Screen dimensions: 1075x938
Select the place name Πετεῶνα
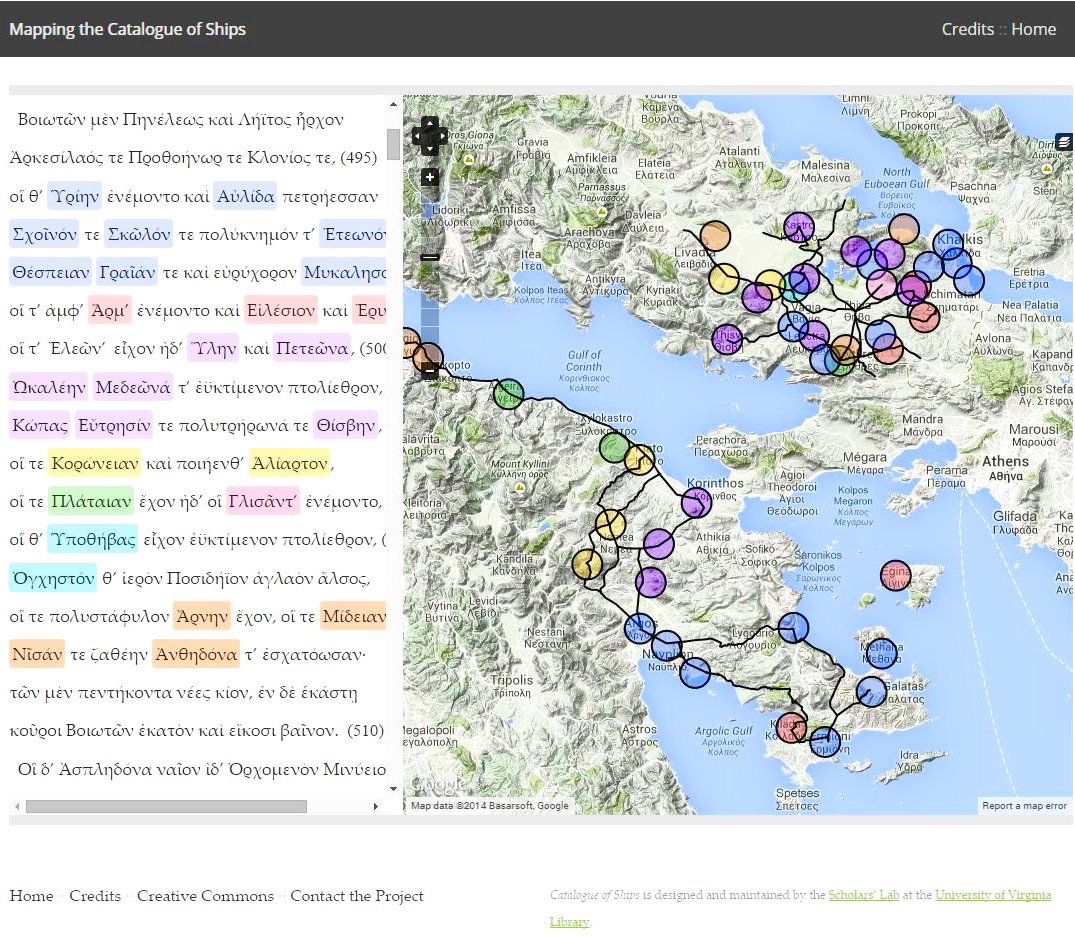click(x=311, y=349)
